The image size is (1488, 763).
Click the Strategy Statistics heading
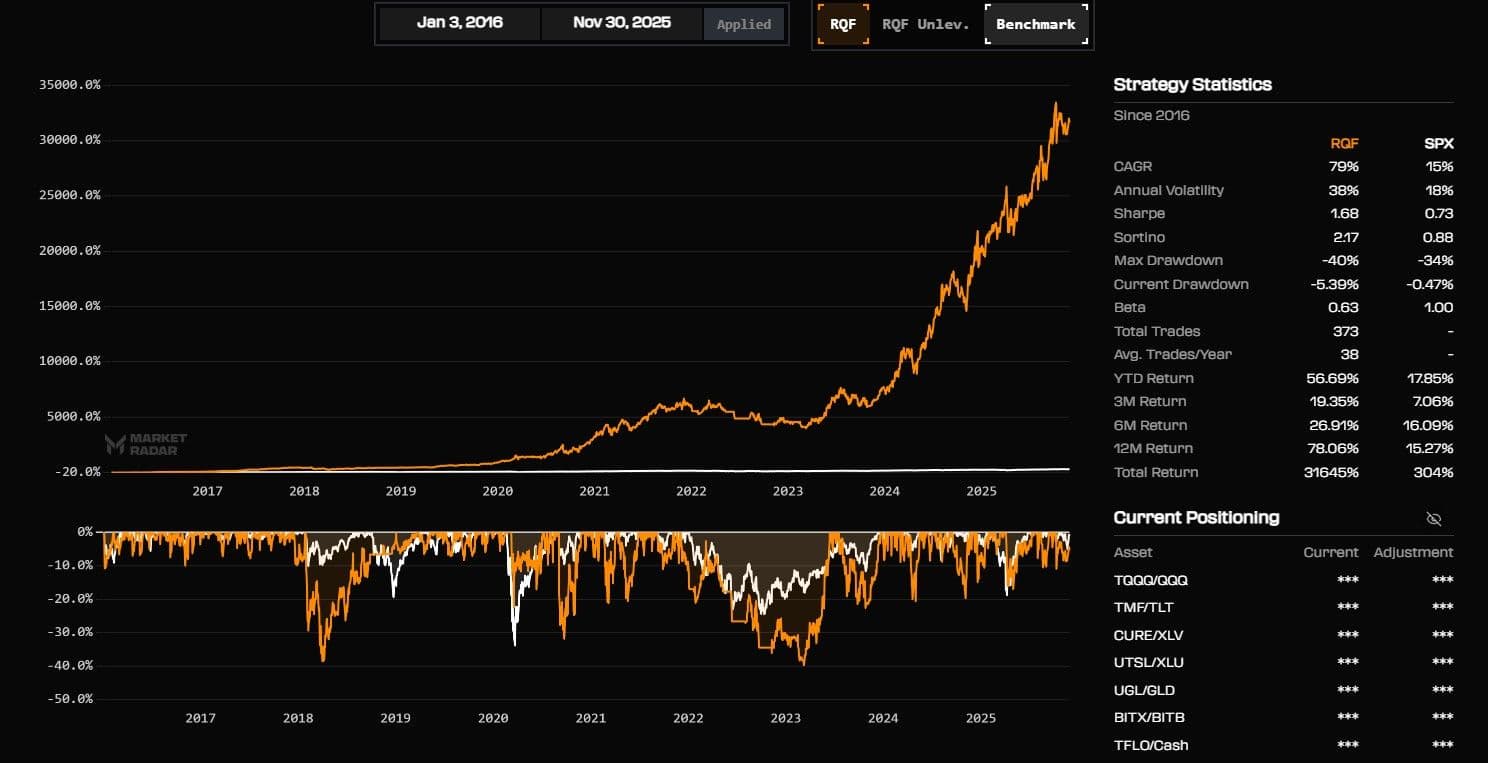1192,85
